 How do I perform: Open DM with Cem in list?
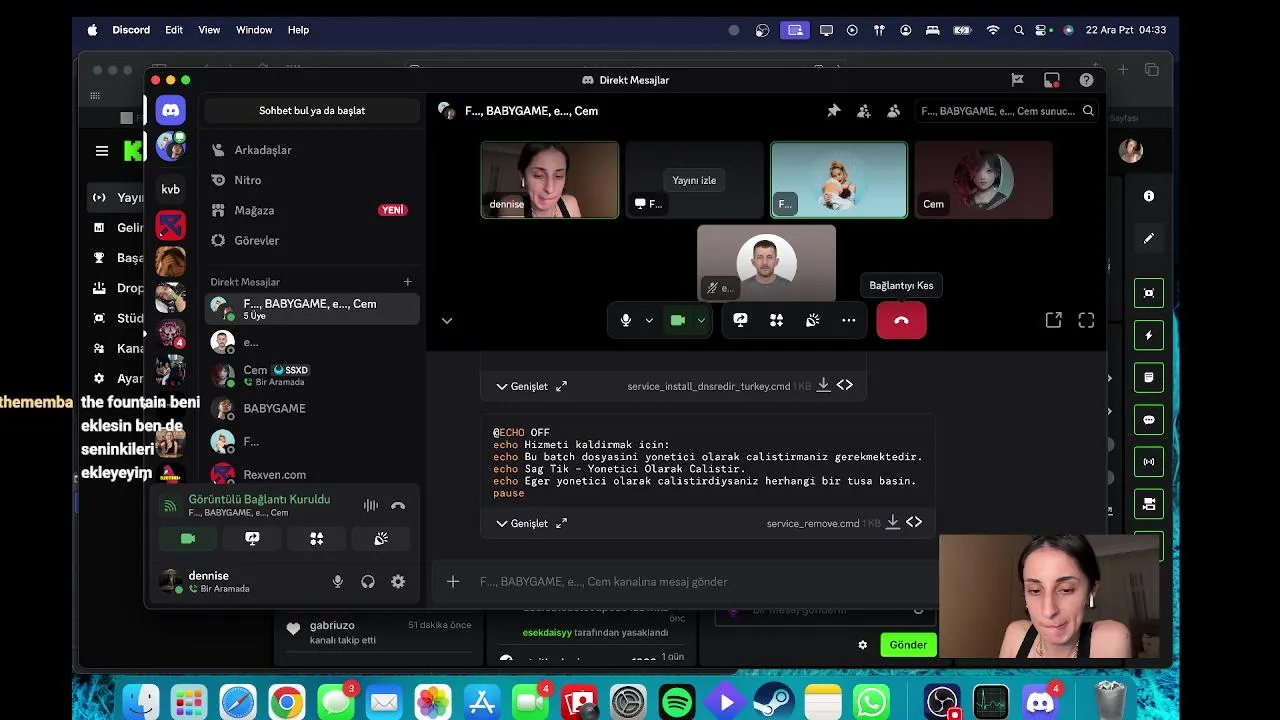pyautogui.click(x=312, y=375)
